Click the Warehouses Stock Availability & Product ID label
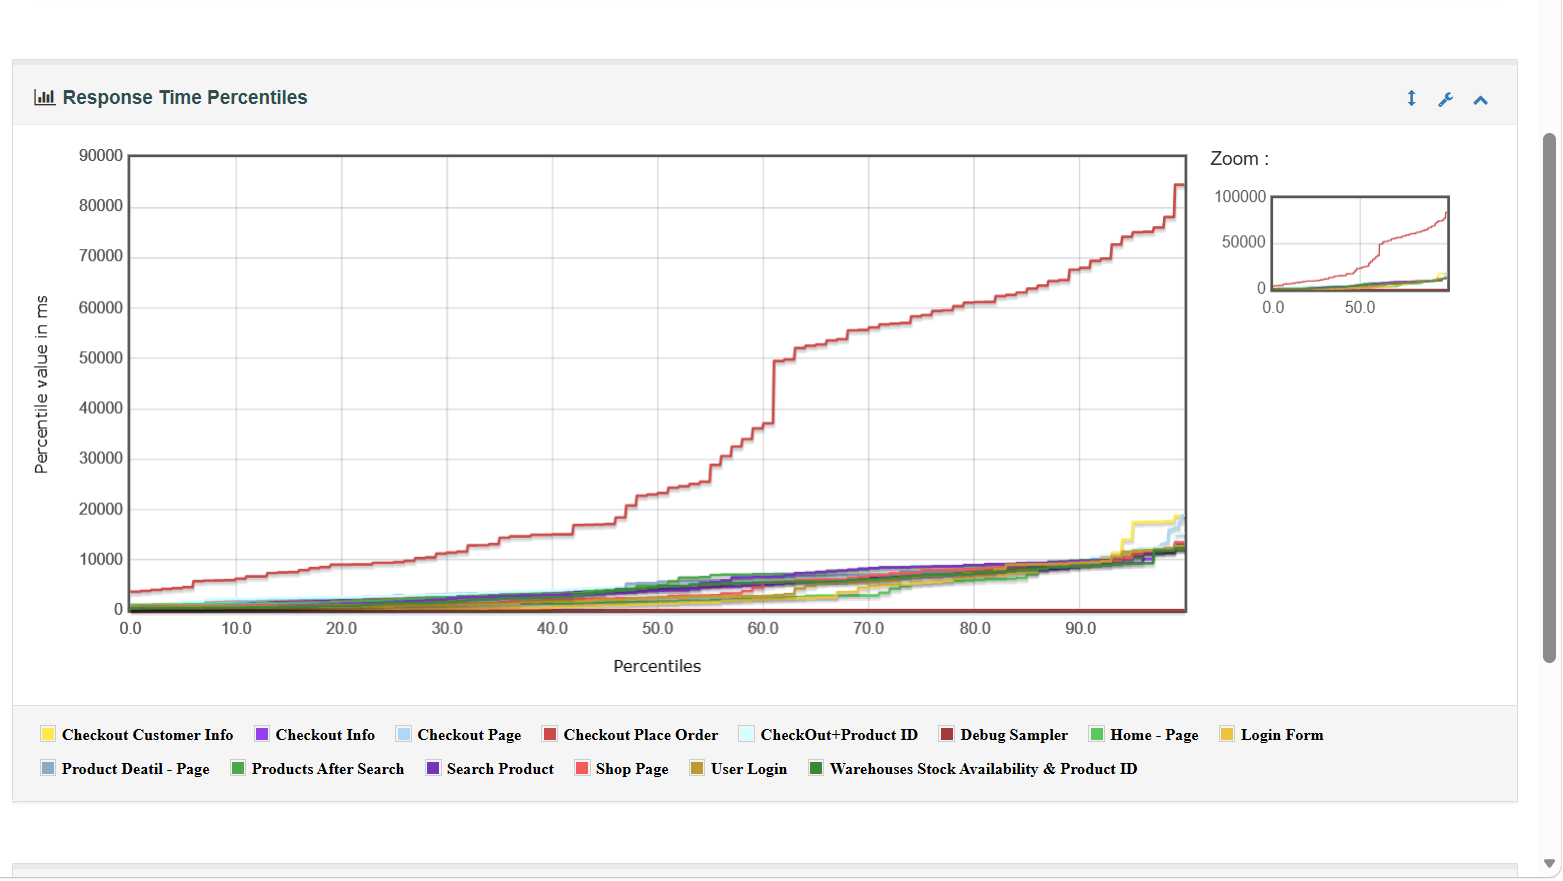Viewport: 1563px width, 881px height. [984, 769]
